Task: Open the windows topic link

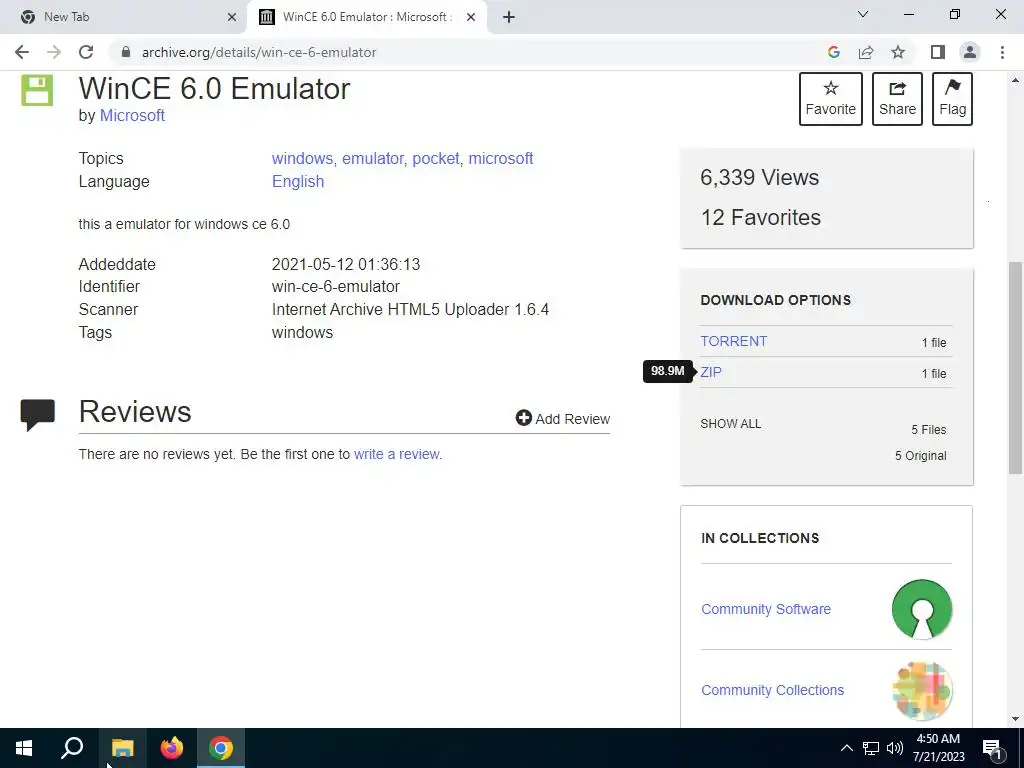Action: point(302,159)
